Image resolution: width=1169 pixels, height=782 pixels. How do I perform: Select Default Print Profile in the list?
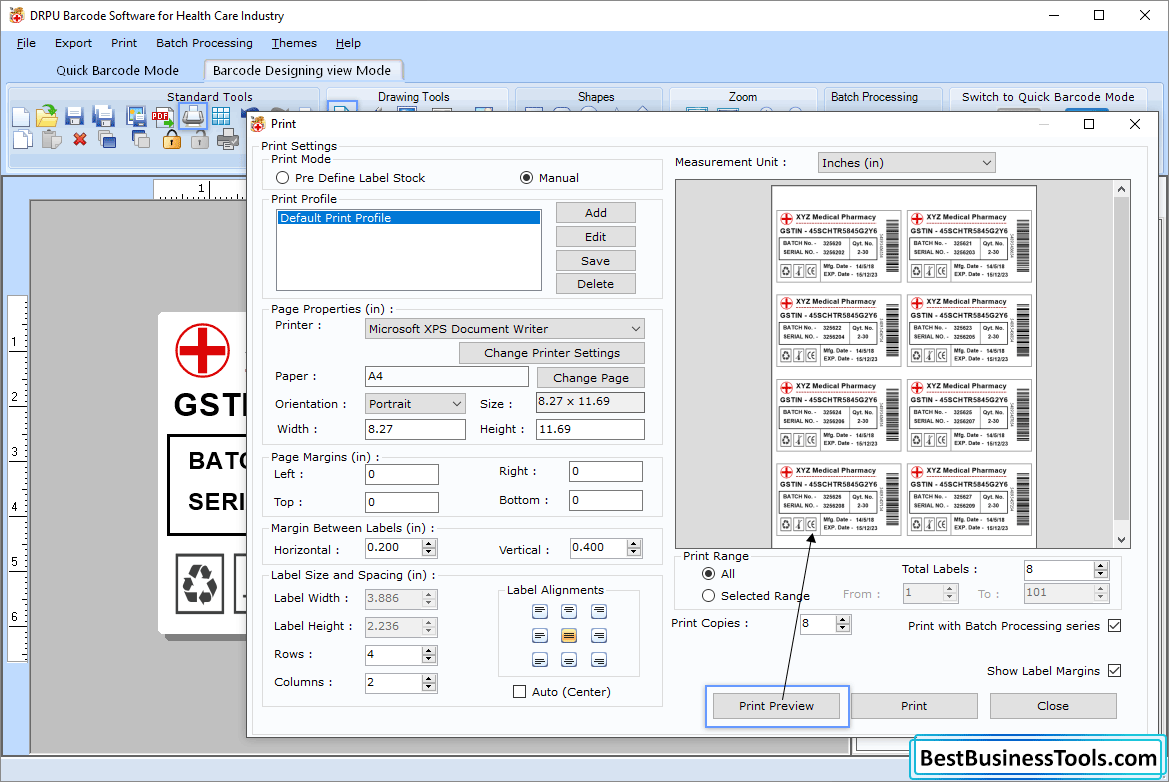coord(409,218)
